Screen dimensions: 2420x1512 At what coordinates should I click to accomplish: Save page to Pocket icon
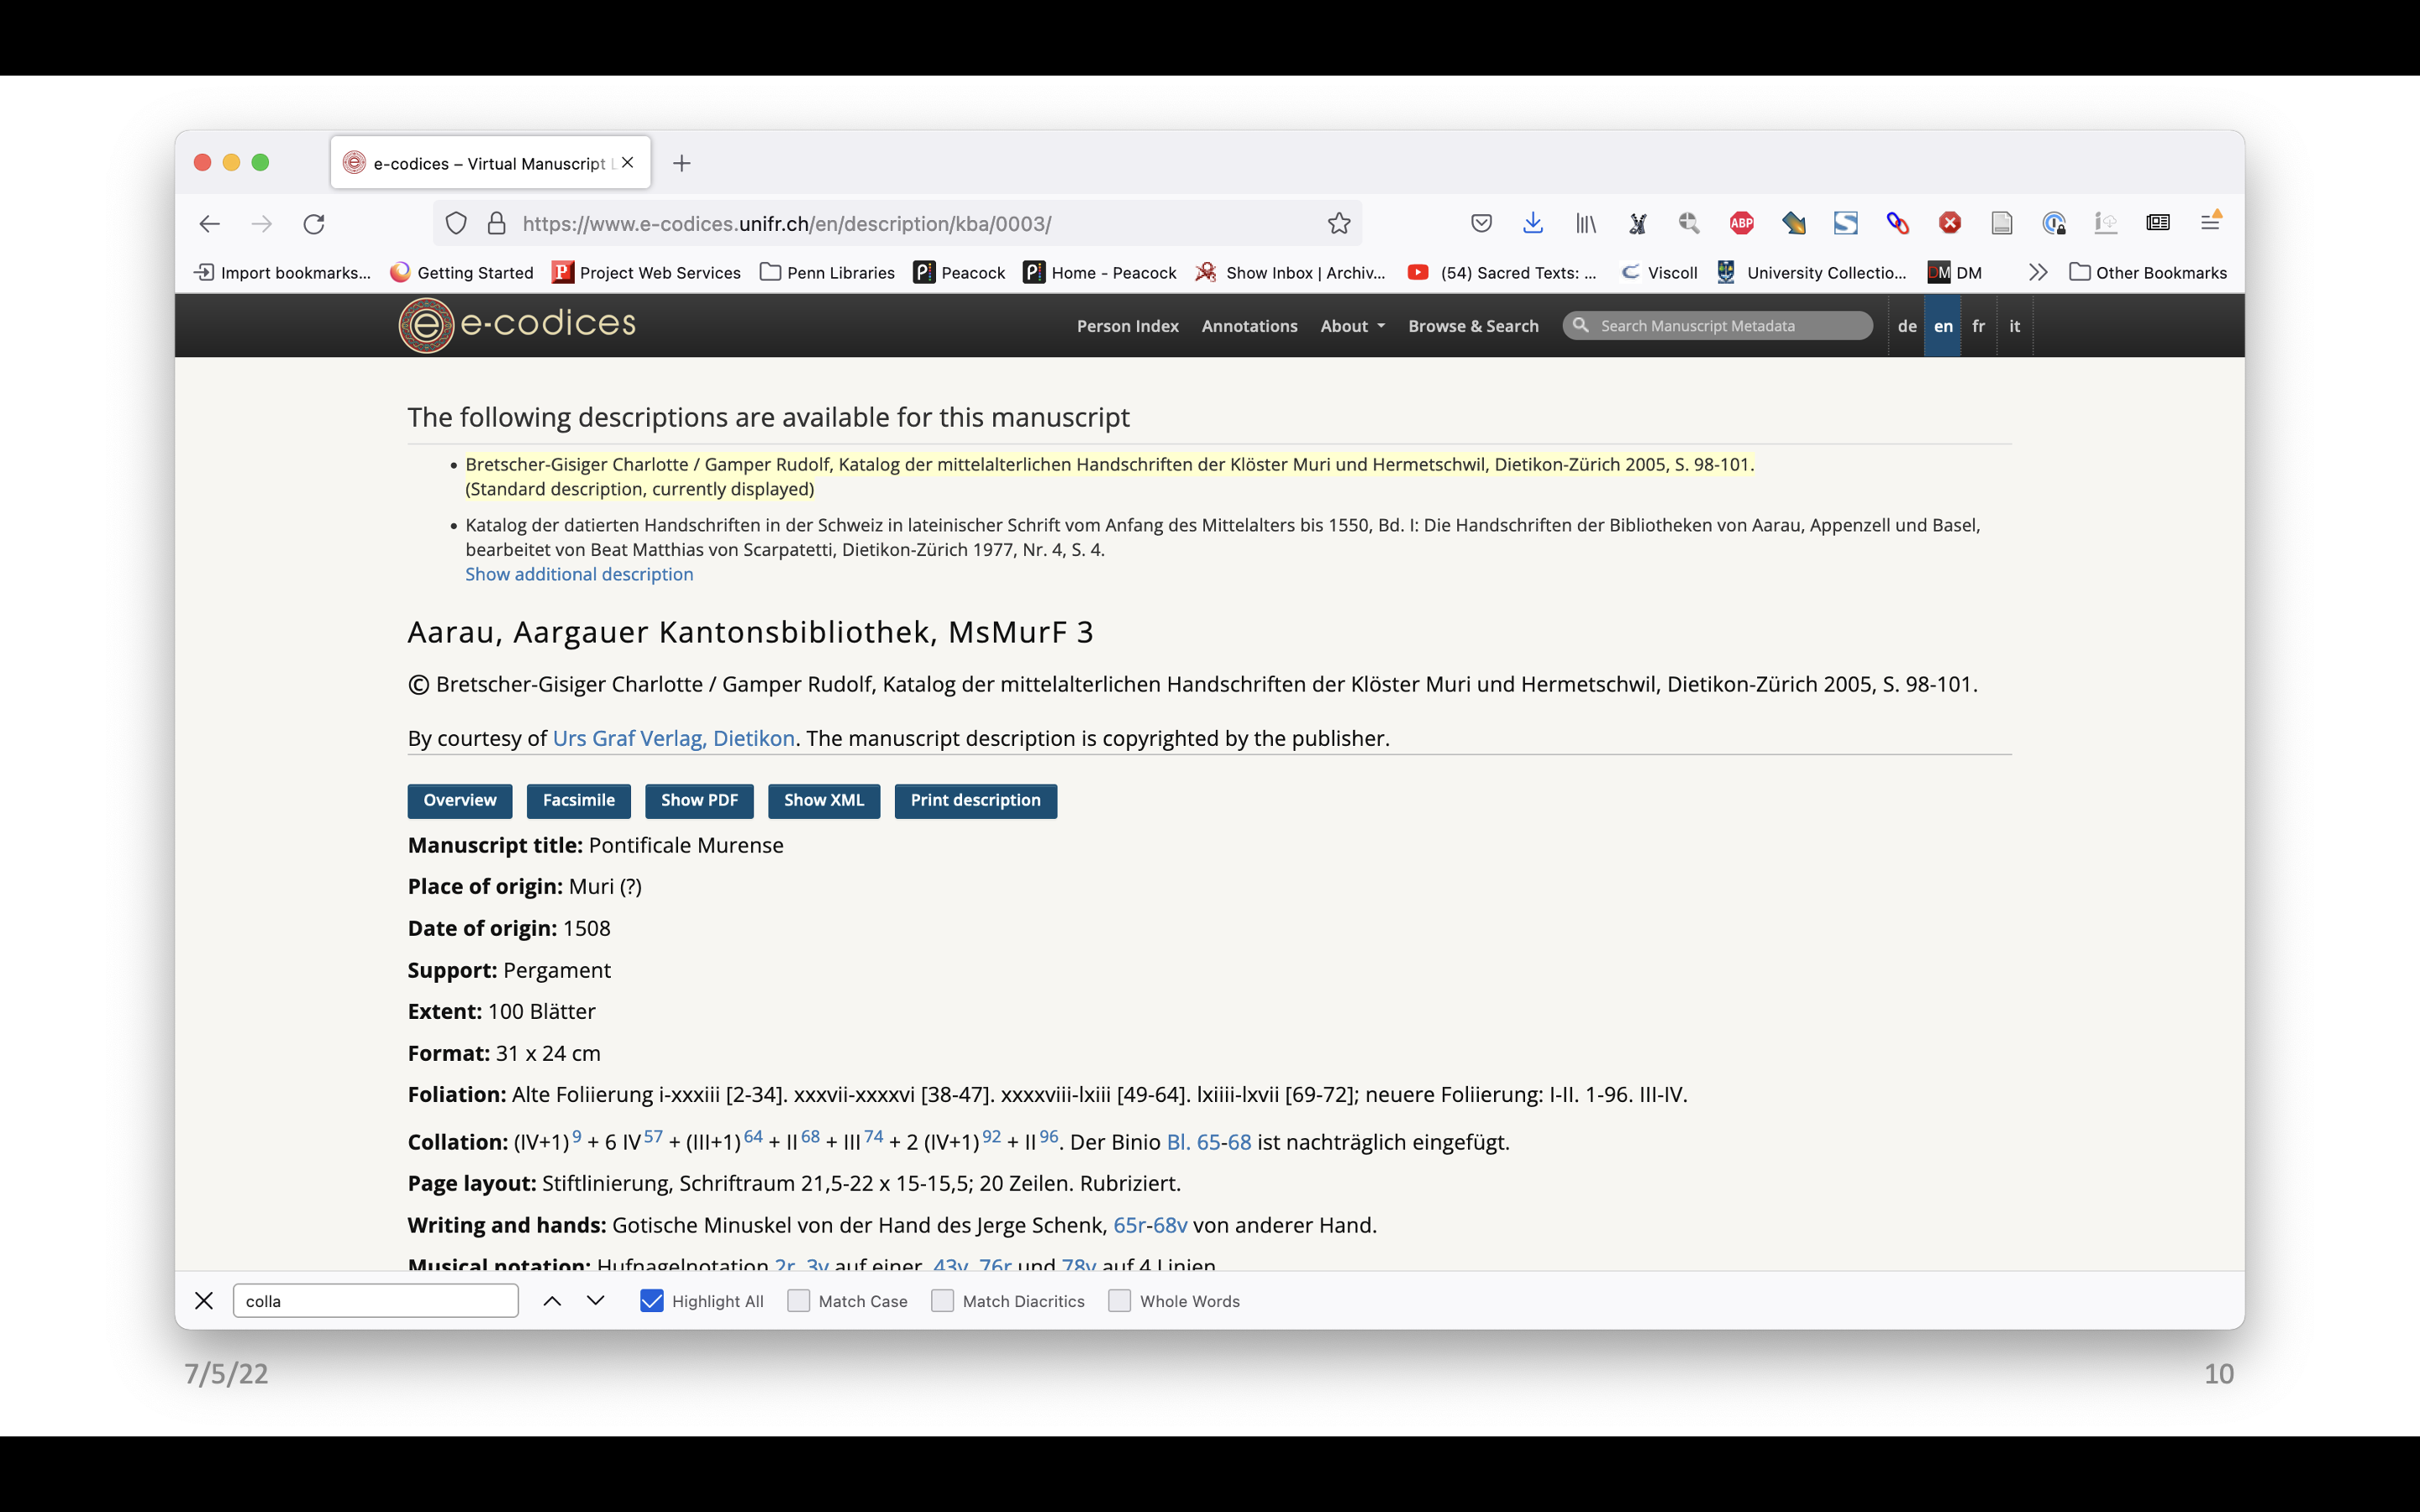click(x=1481, y=223)
